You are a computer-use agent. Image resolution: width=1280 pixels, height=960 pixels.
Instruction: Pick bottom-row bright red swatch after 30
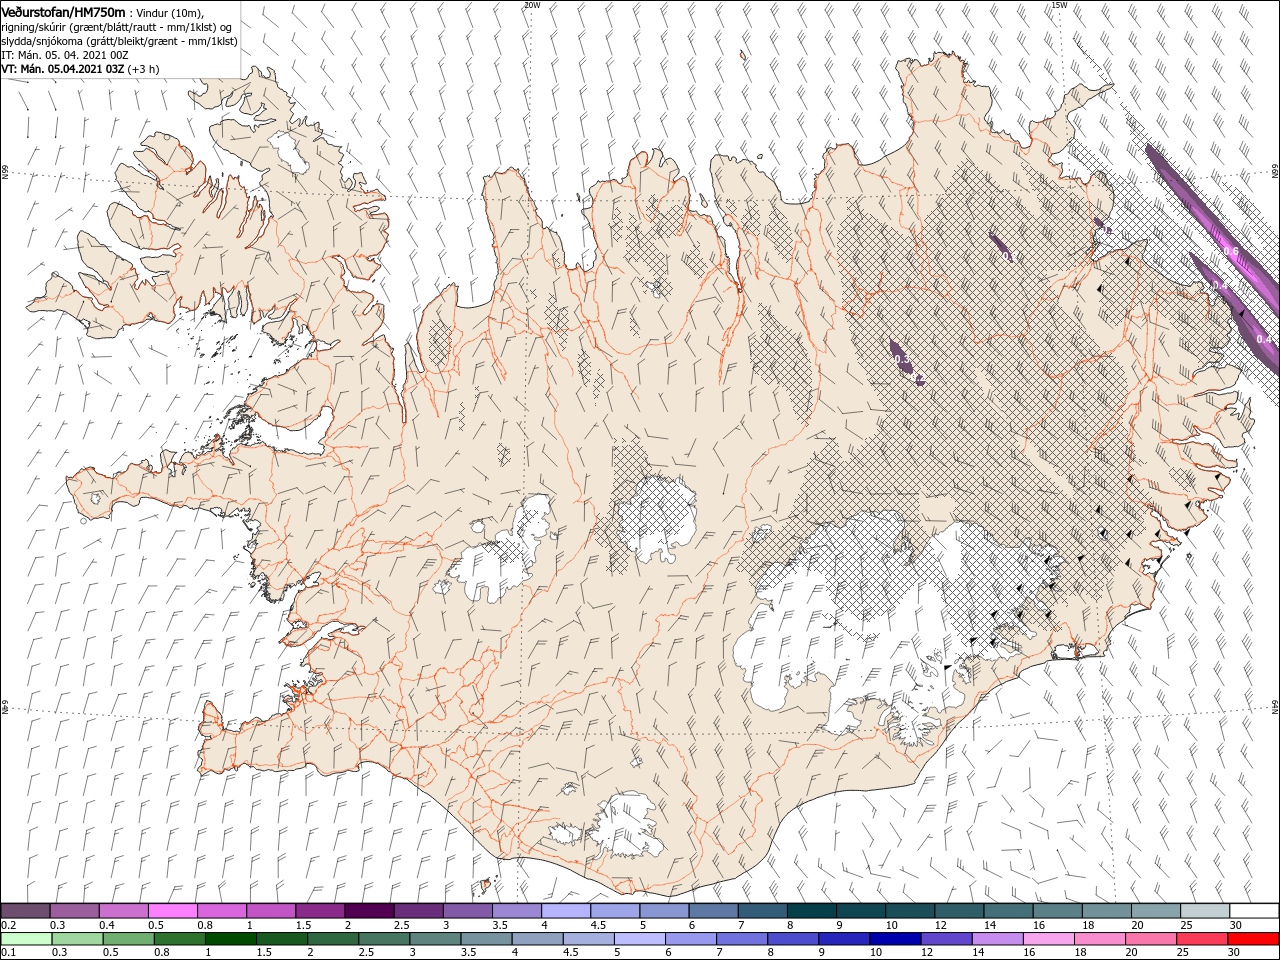(x=1252, y=939)
